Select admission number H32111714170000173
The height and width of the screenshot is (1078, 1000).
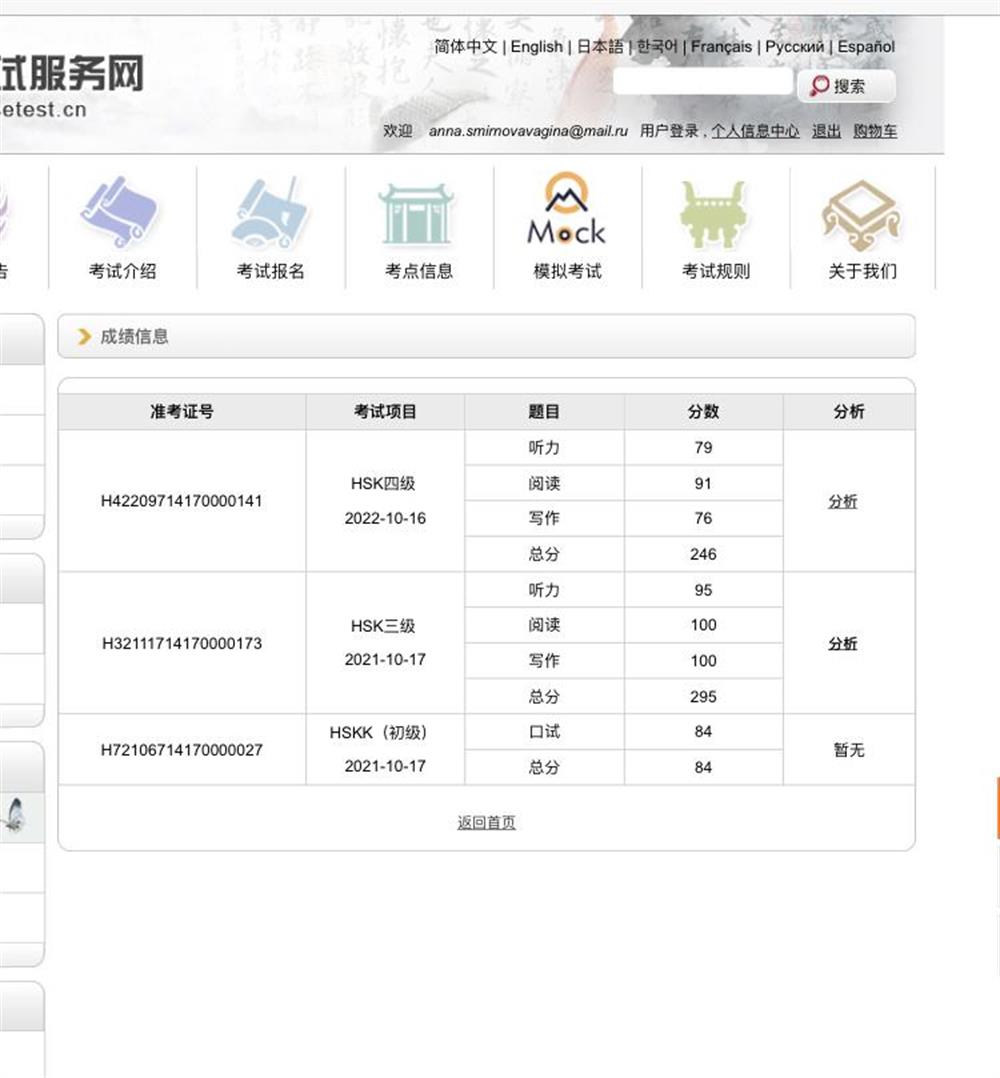[181, 644]
